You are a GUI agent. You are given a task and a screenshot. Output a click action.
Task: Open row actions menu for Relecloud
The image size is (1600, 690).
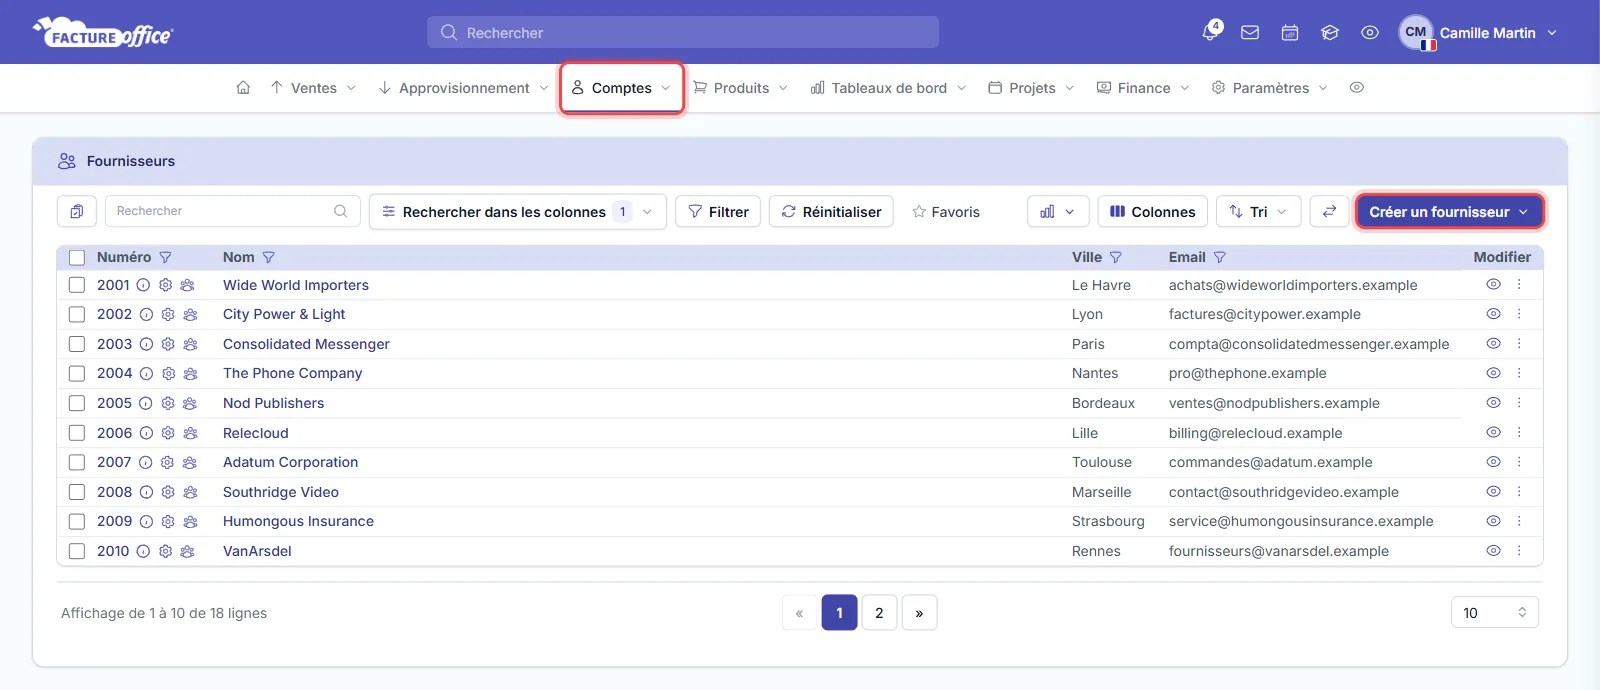(1519, 432)
